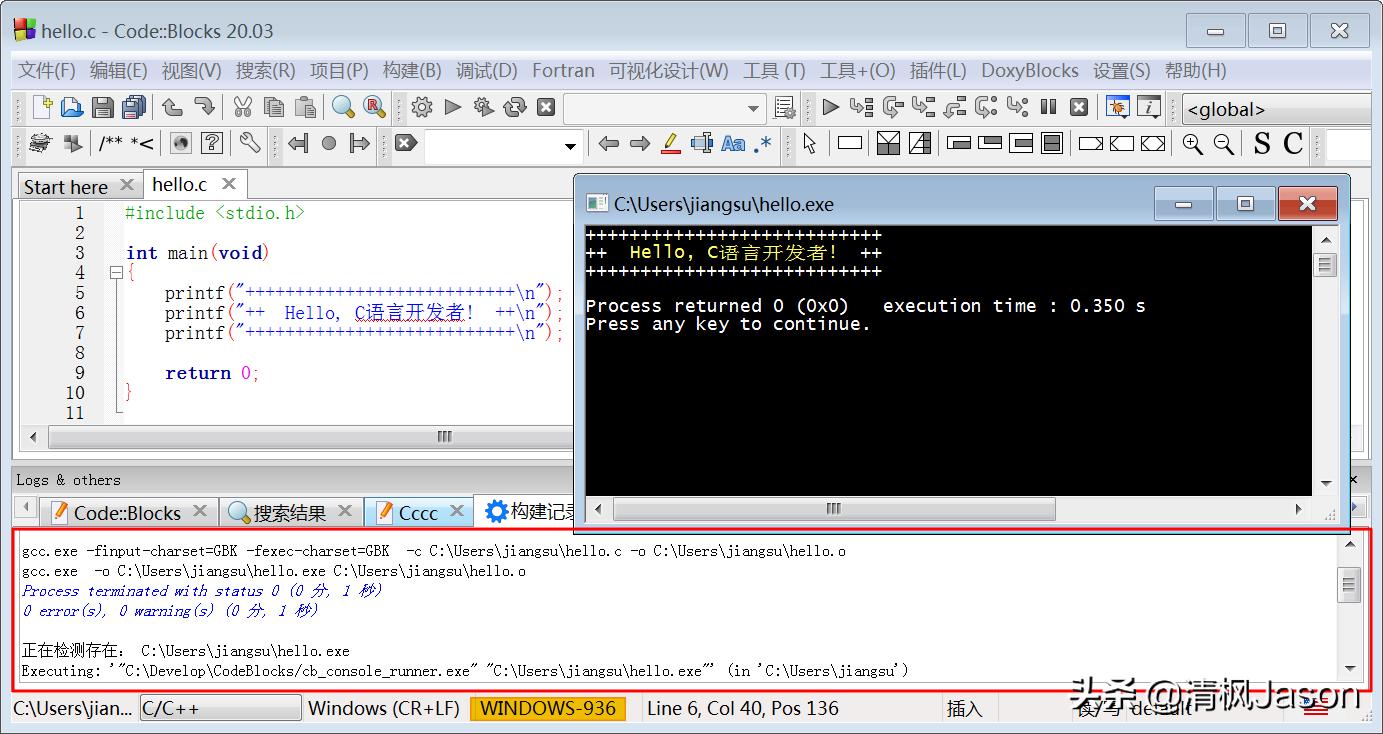This screenshot has height=734, width=1383.
Task: Click the editor horizontal scrollbar thumb
Action: [444, 437]
